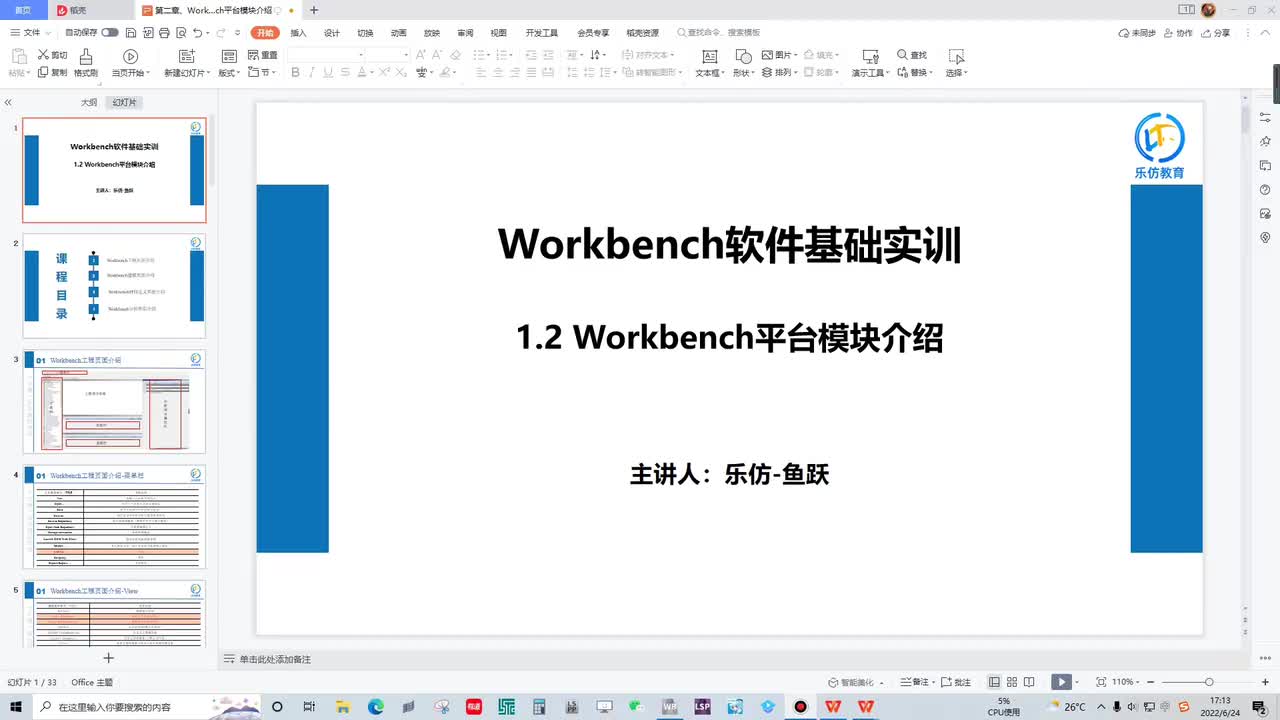Image resolution: width=1280 pixels, height=720 pixels.
Task: Toggle the AutoSave (自动保存) switch
Action: point(109,33)
